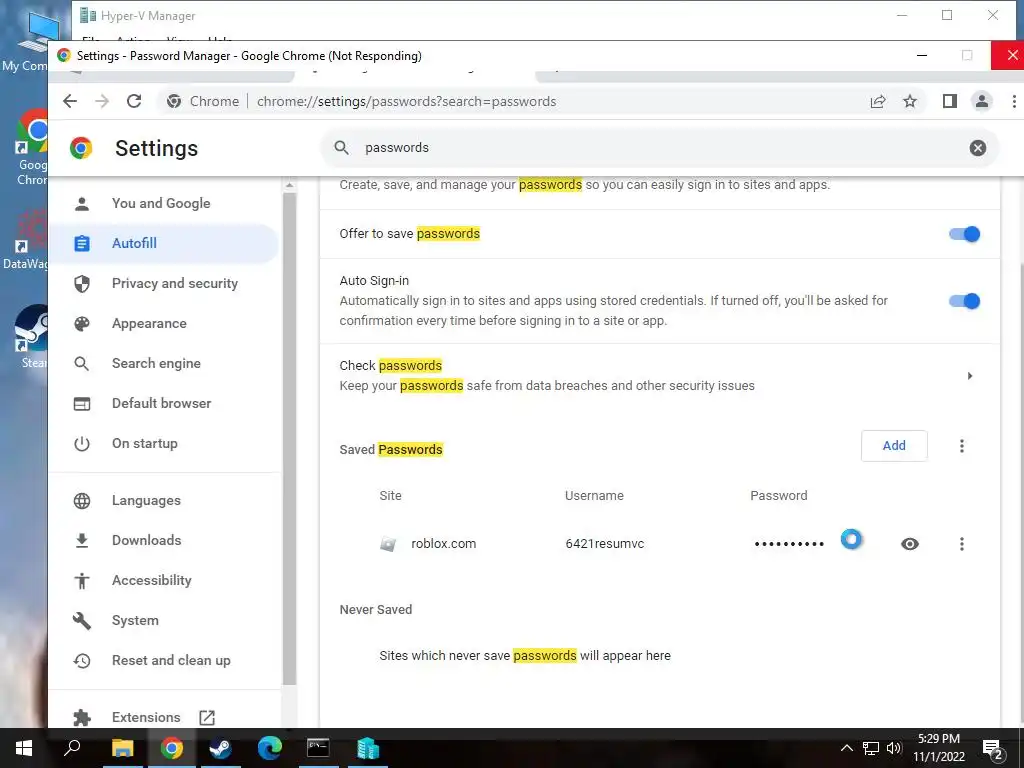The image size is (1024, 768).
Task: Click the roblox.com site name
Action: (443, 544)
